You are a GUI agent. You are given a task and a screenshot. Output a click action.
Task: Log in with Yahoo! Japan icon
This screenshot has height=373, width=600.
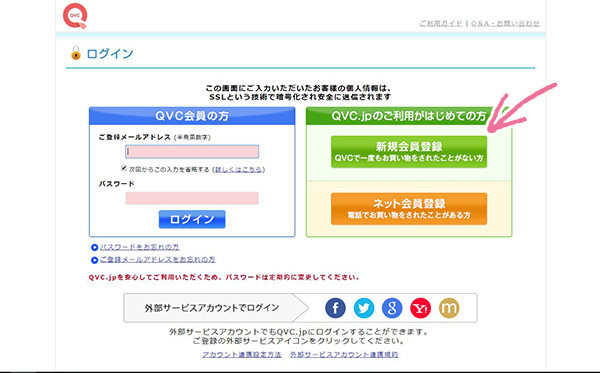[x=420, y=308]
